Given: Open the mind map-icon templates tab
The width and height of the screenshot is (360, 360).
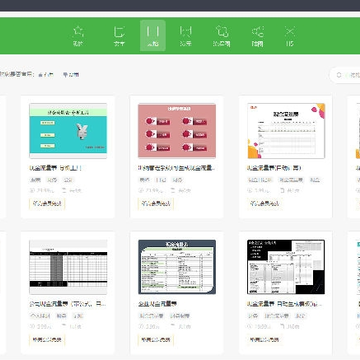Looking at the screenshot, I should pyautogui.click(x=257, y=36).
